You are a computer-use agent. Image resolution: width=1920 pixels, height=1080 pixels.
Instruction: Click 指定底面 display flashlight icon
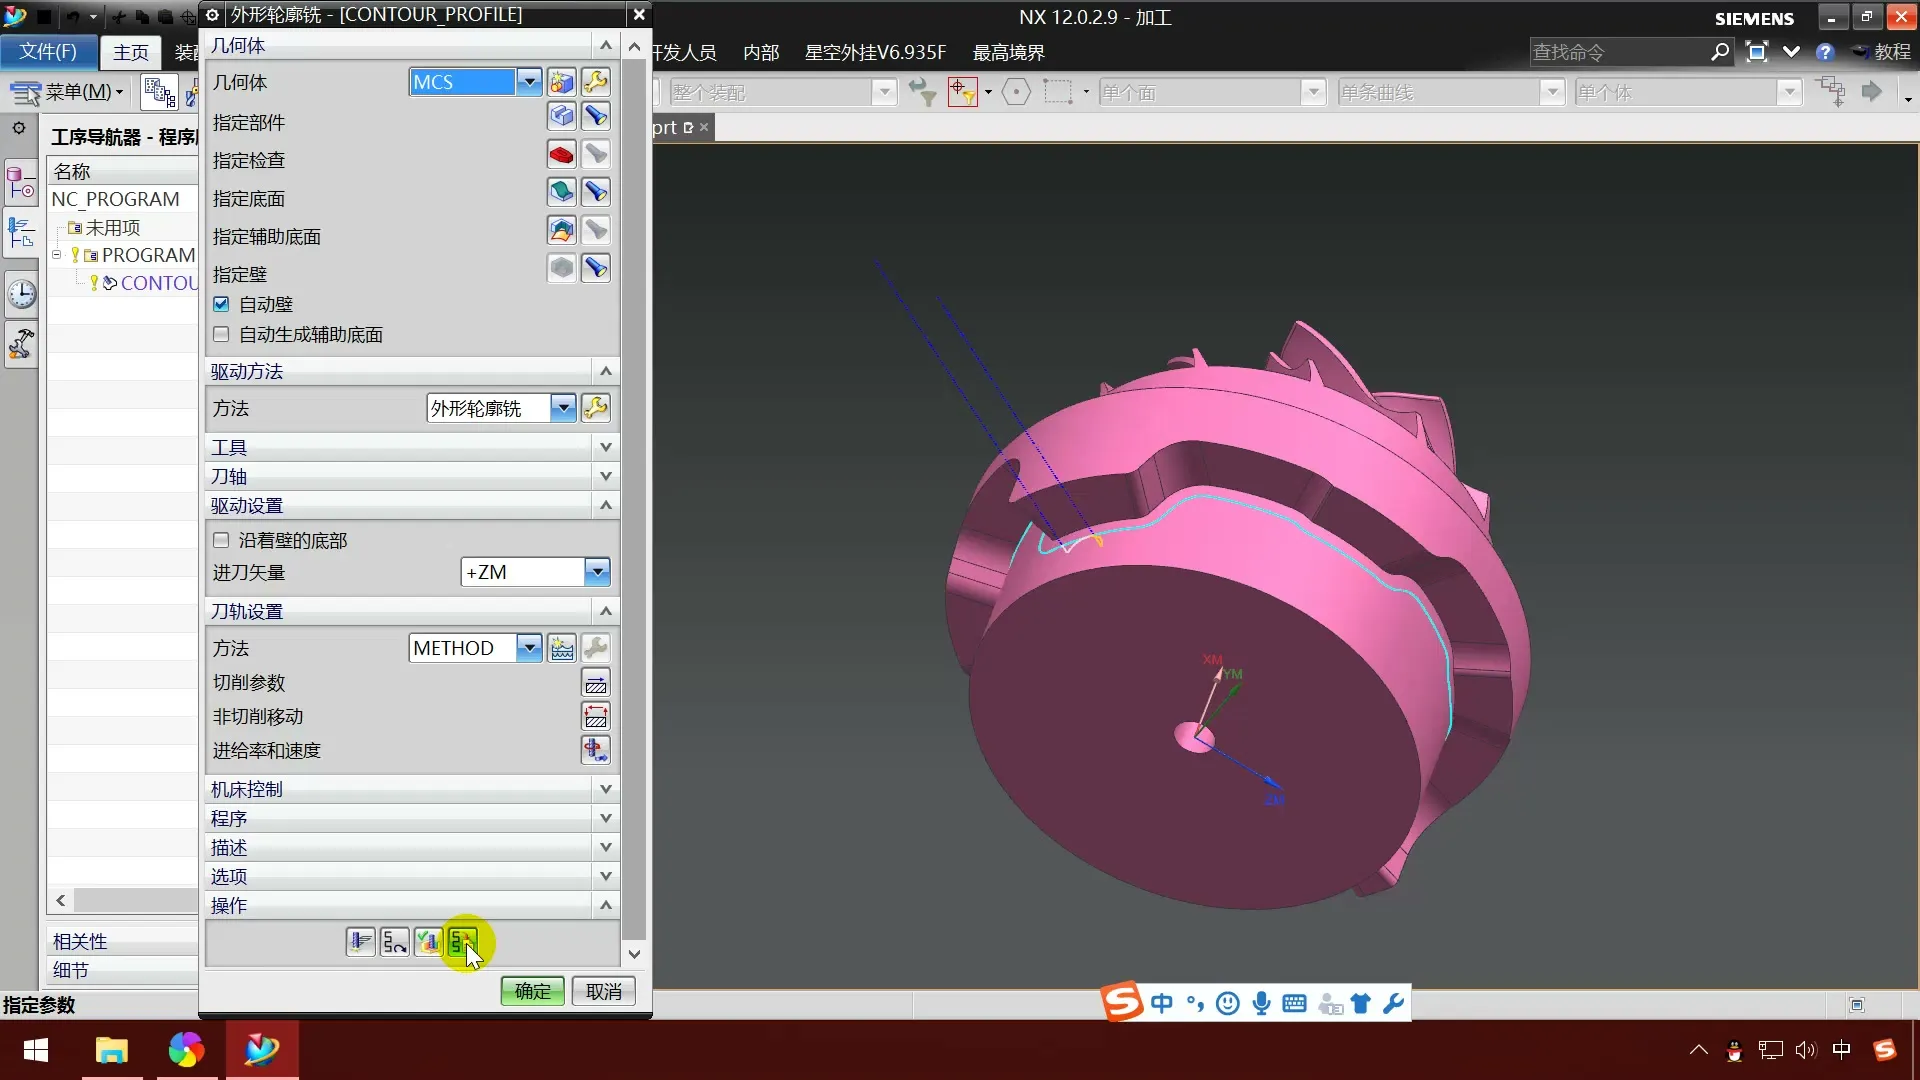(x=596, y=192)
